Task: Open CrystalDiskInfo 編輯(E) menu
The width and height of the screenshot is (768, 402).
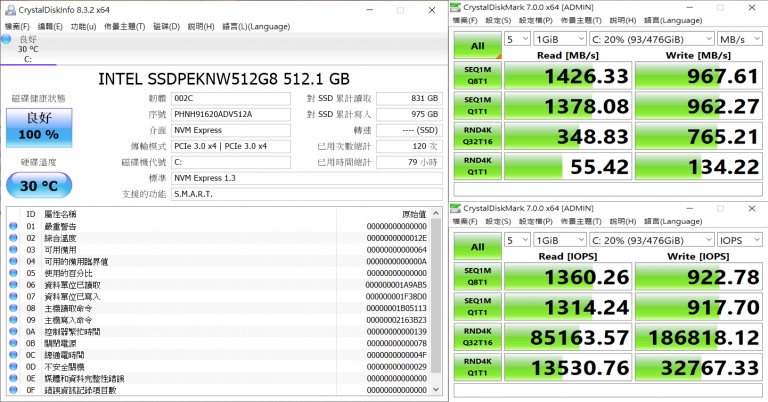Action: (x=50, y=26)
